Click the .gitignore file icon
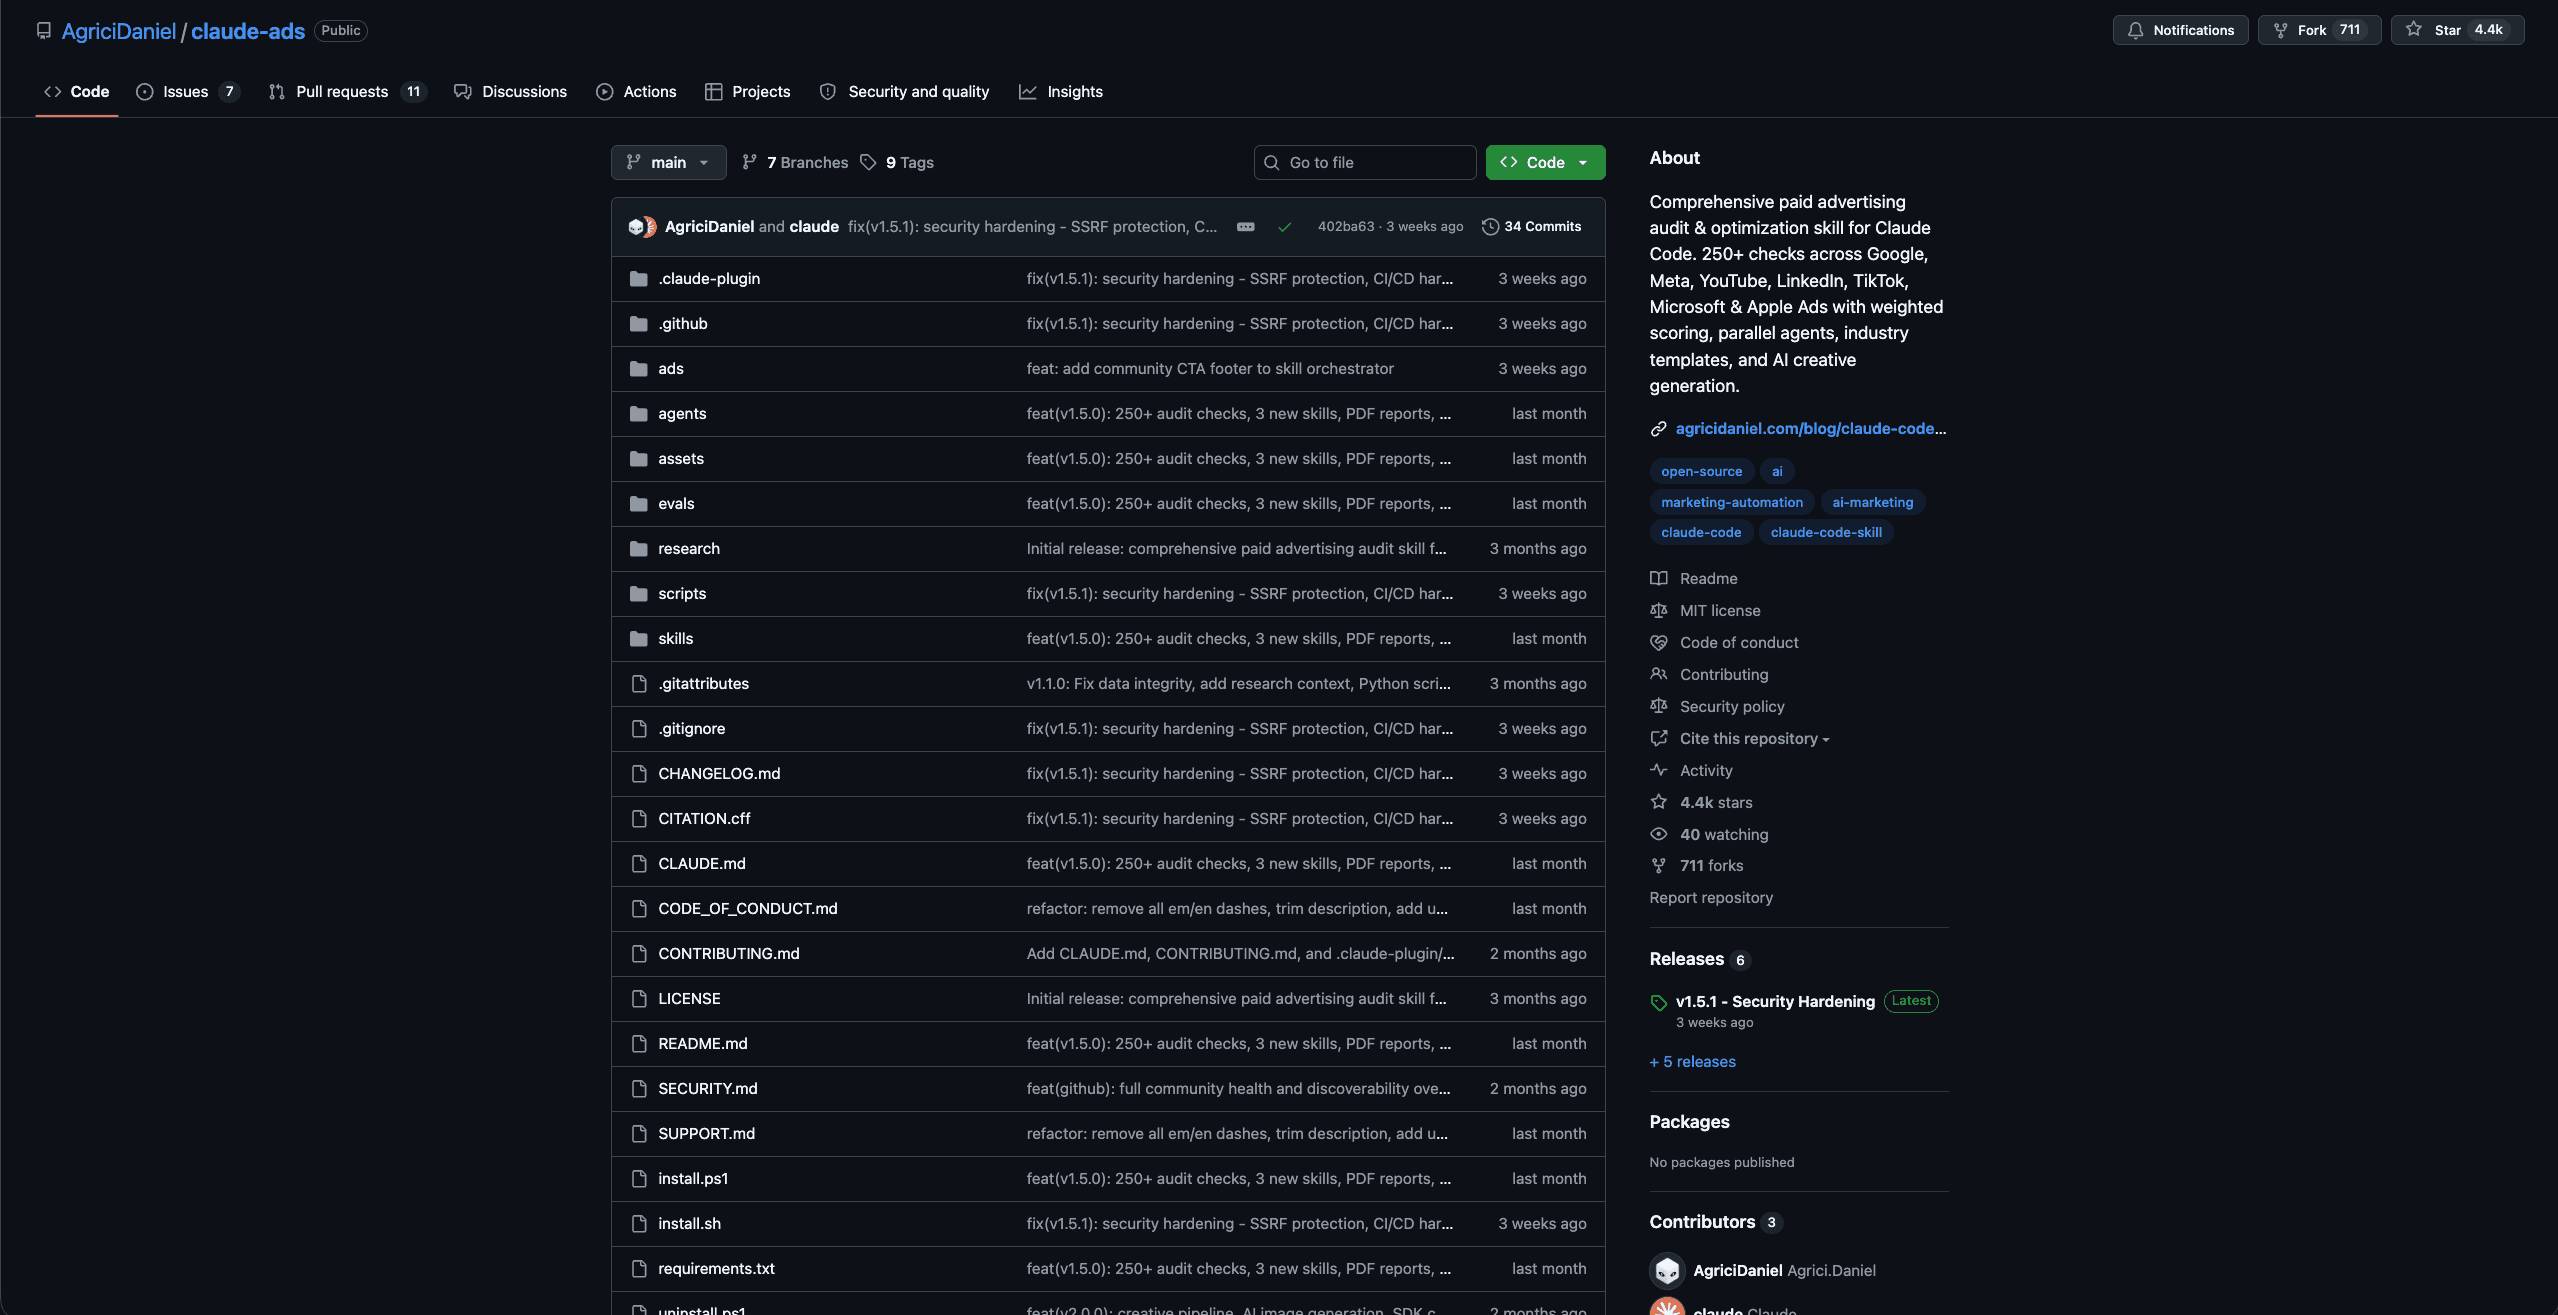 click(x=638, y=728)
